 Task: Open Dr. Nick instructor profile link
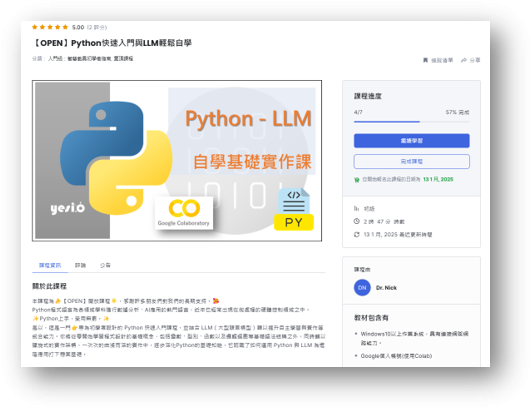pyautogui.click(x=386, y=287)
